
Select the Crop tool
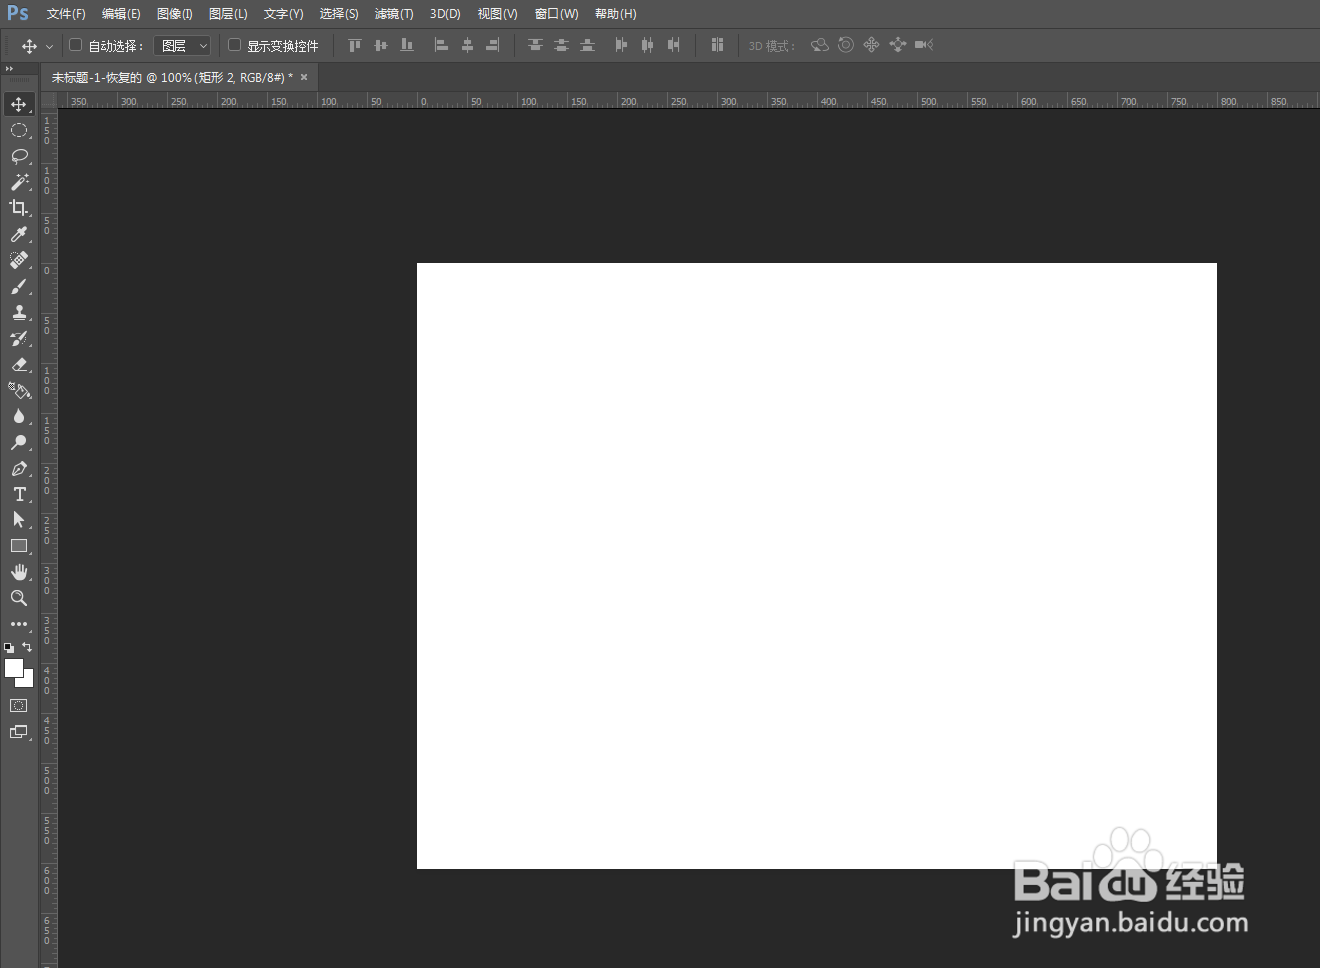point(19,208)
